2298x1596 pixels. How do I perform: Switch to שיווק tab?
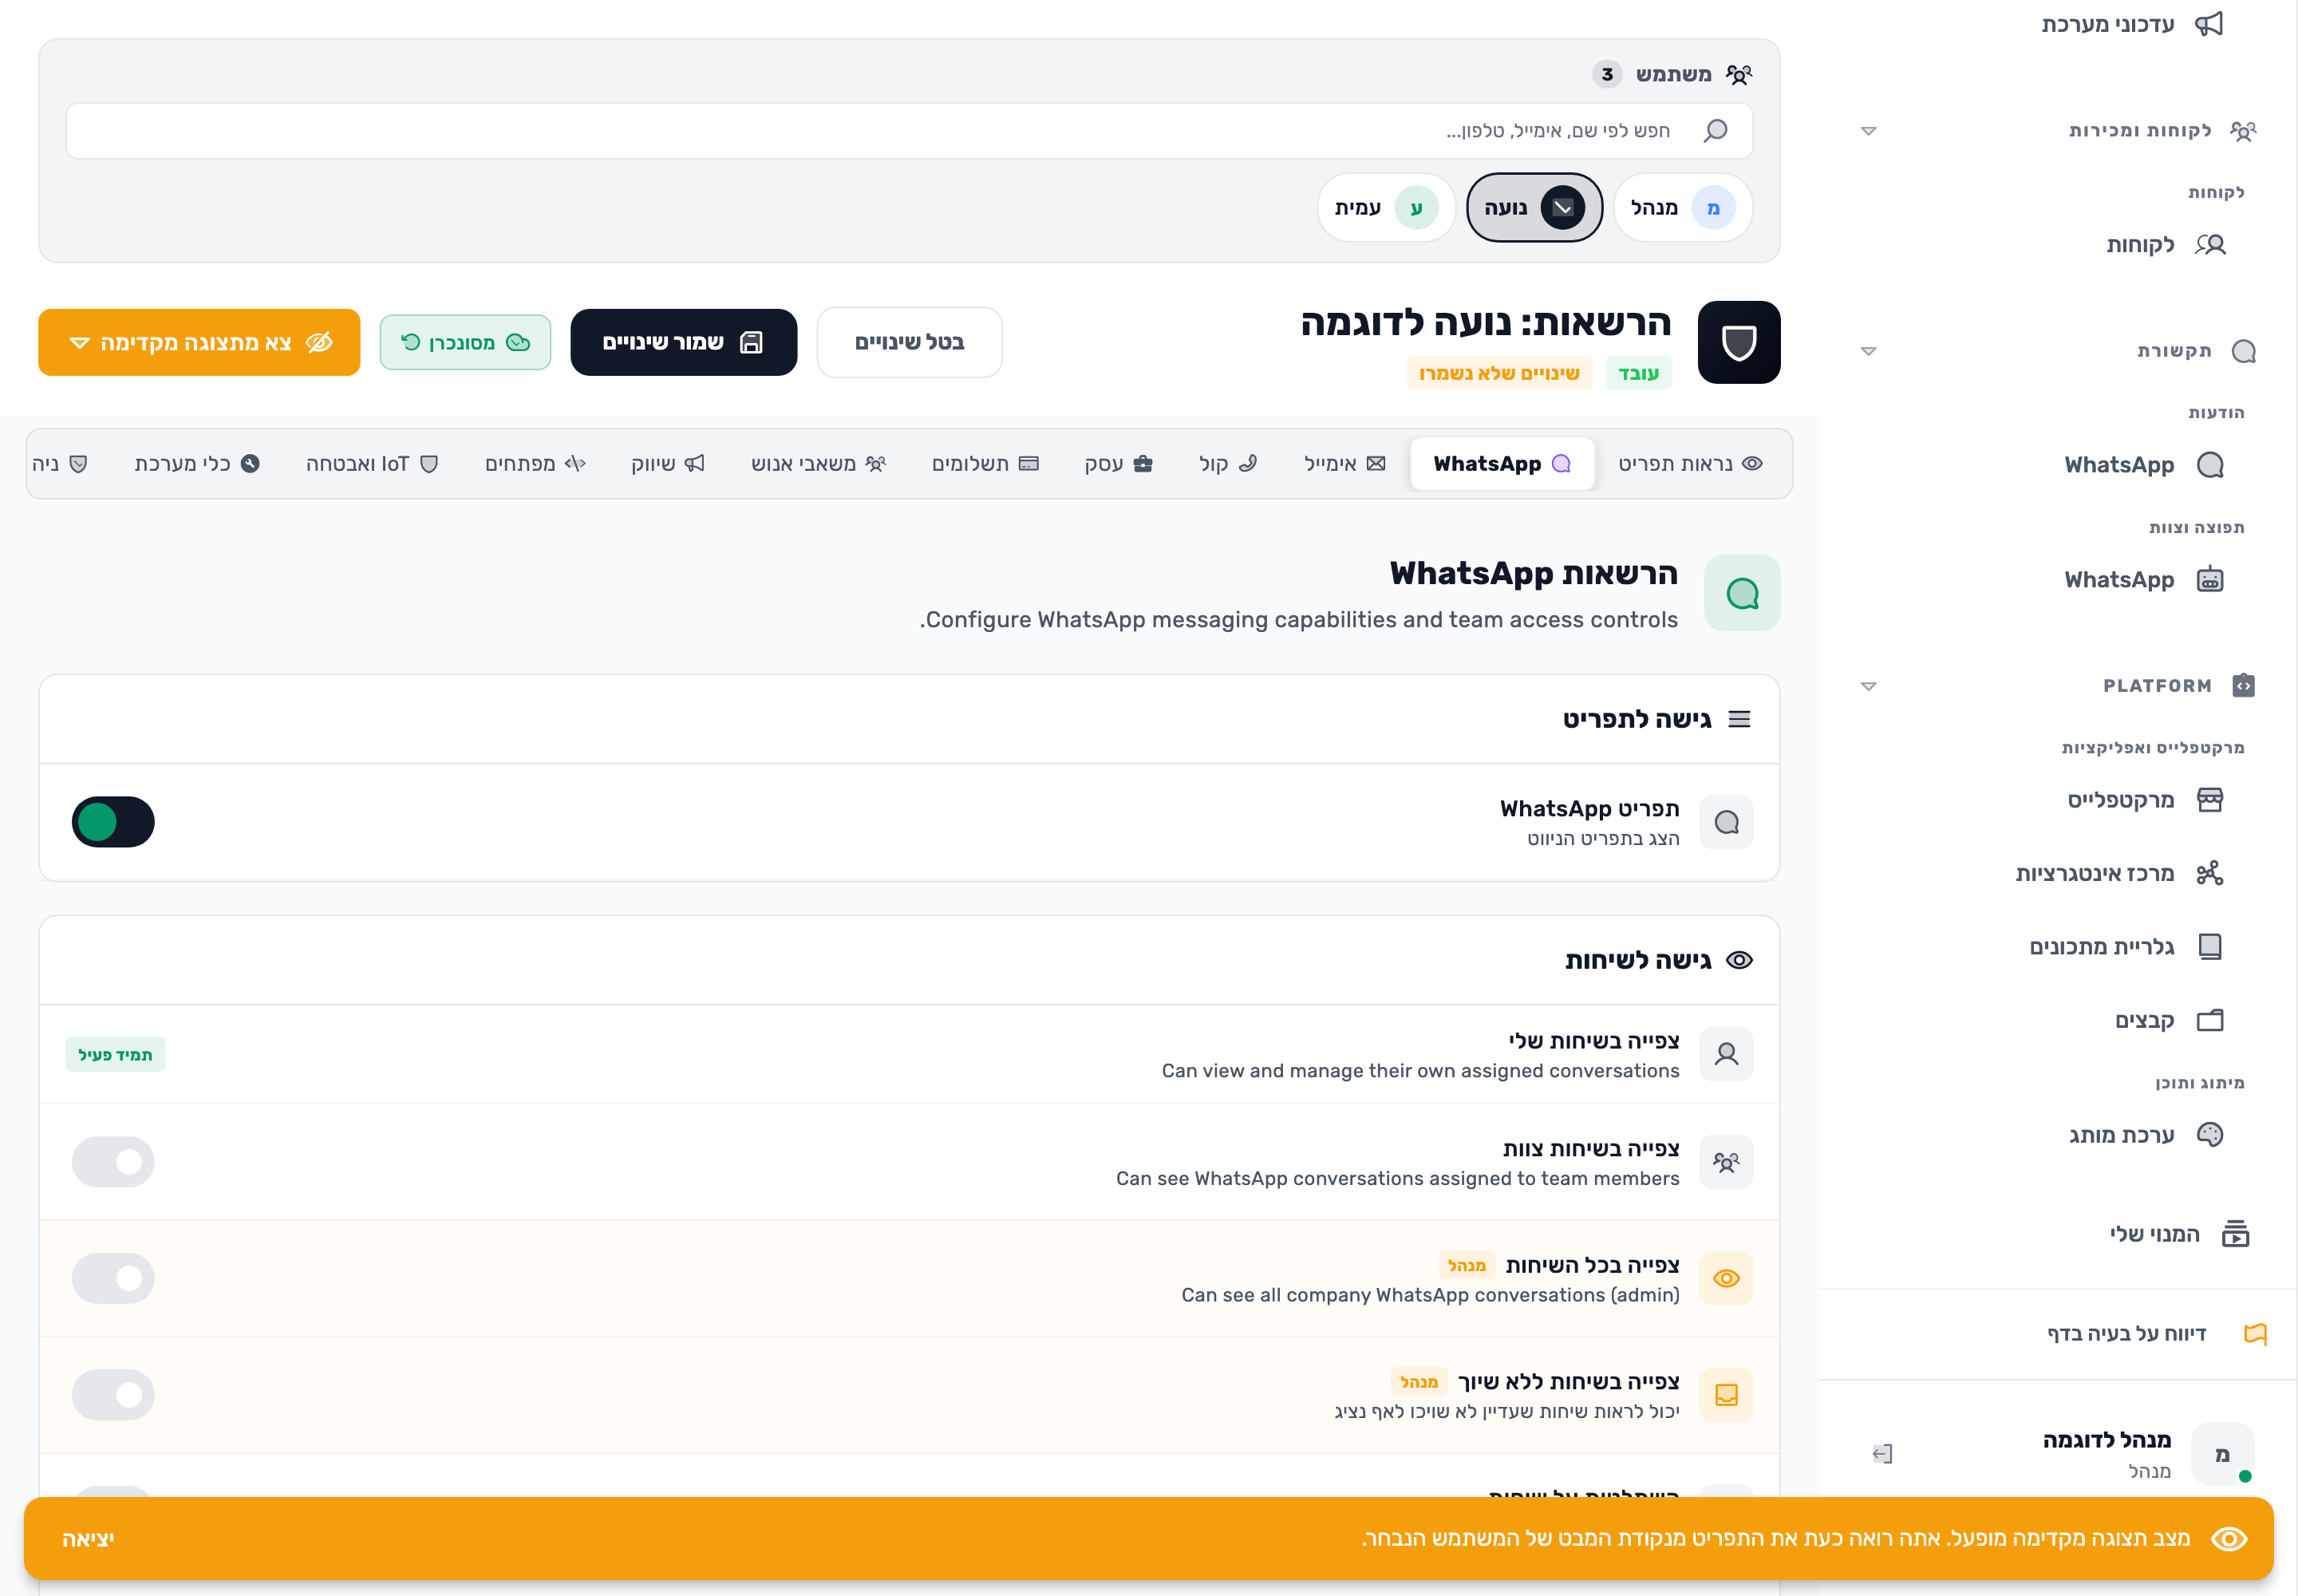coord(668,464)
